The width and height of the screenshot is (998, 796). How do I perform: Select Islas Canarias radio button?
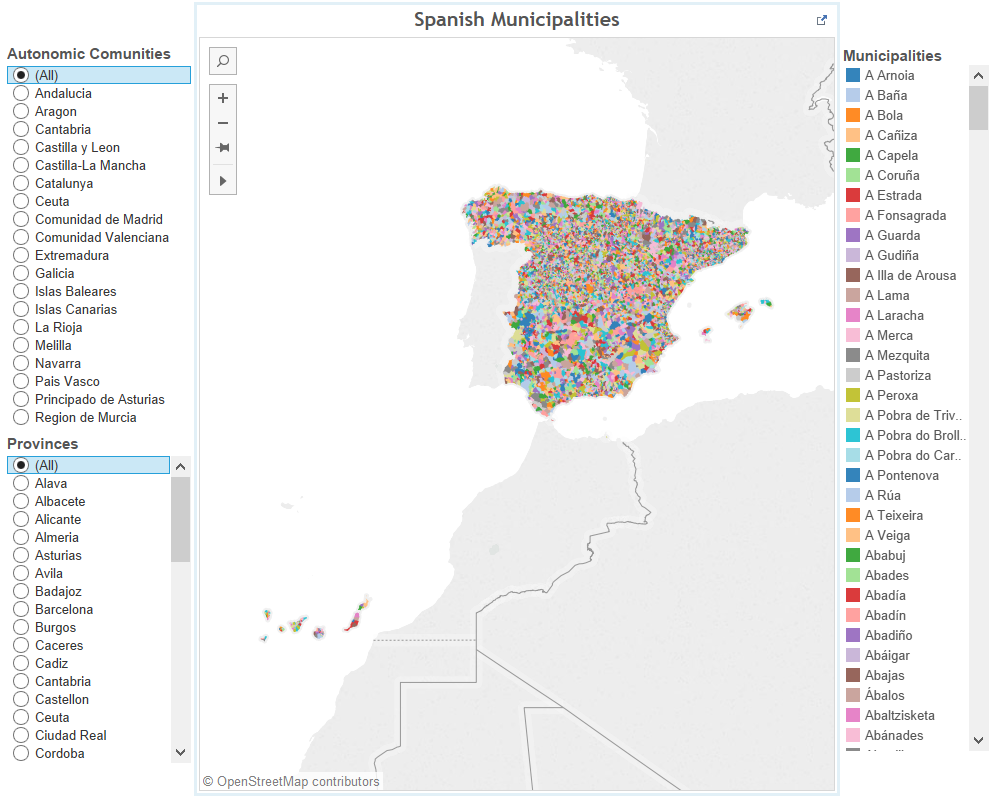(x=21, y=309)
